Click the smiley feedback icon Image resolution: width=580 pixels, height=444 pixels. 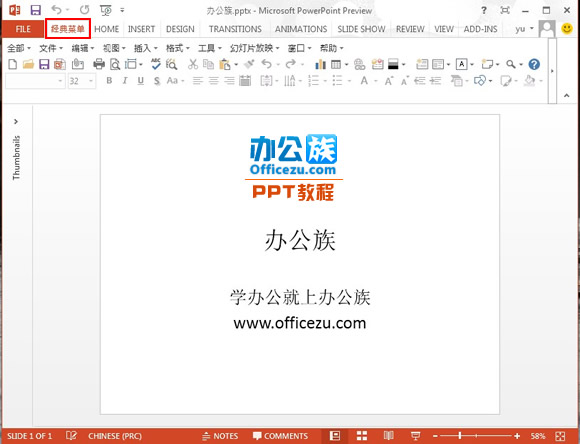(x=567, y=28)
